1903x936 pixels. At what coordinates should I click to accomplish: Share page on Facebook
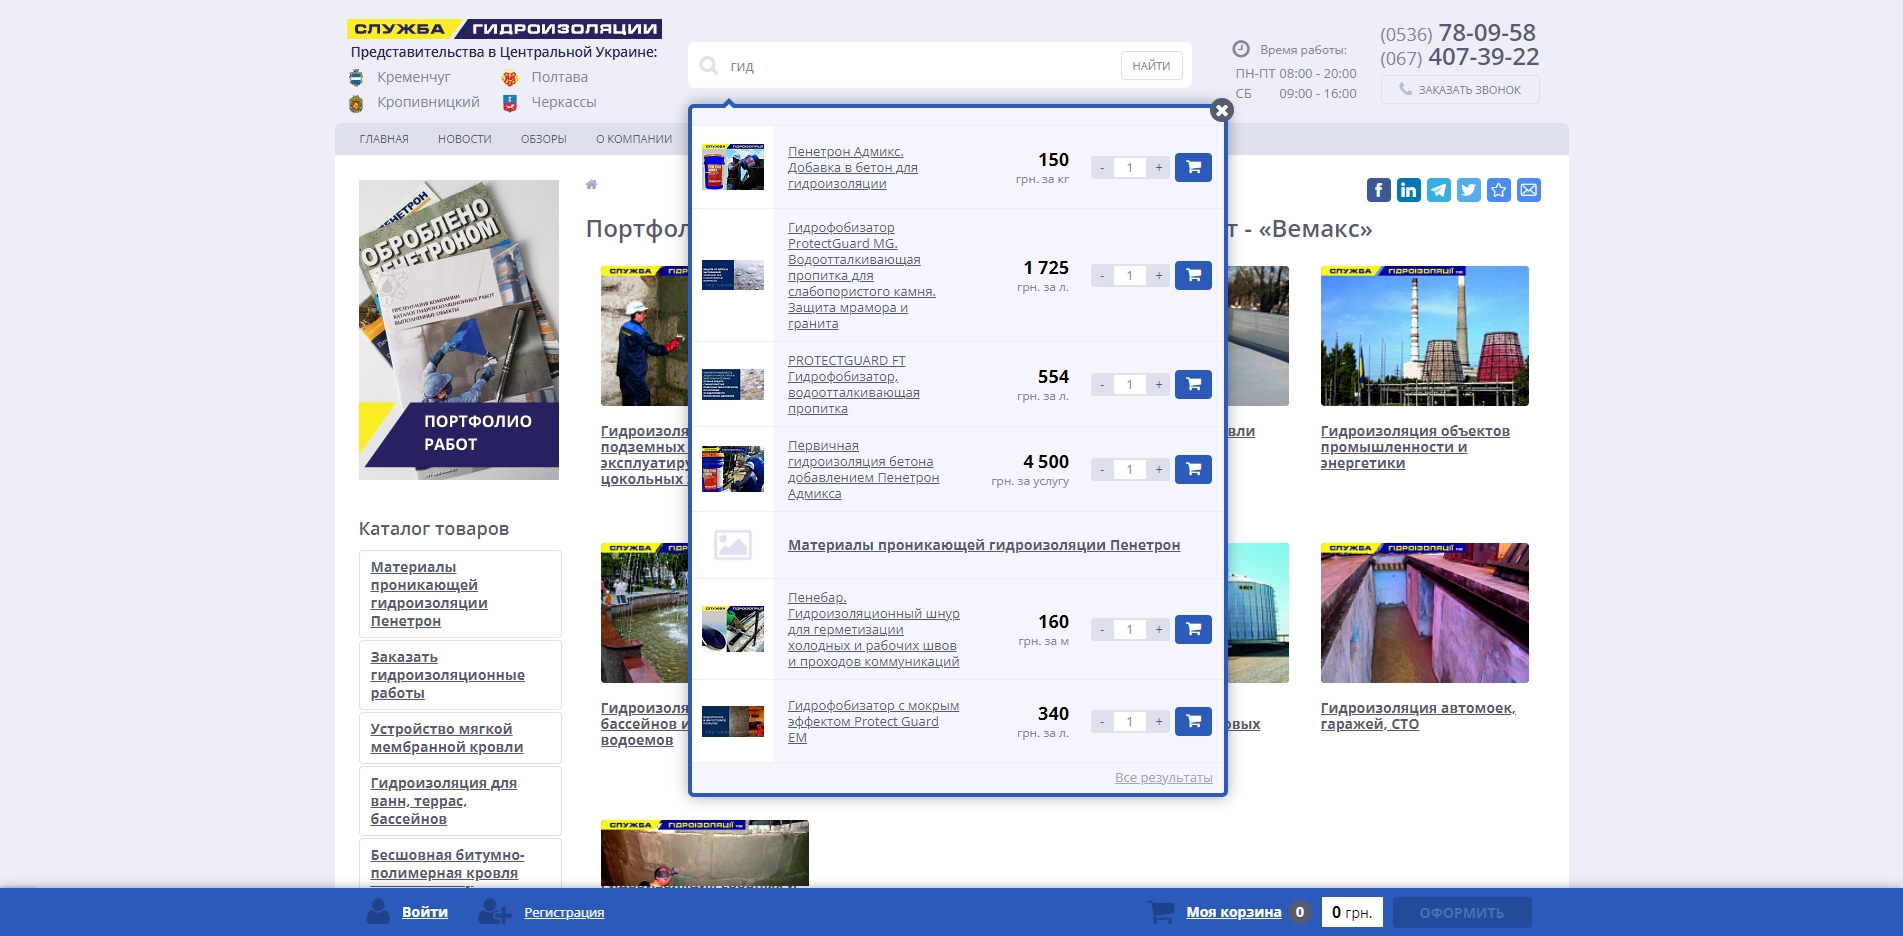click(x=1378, y=190)
